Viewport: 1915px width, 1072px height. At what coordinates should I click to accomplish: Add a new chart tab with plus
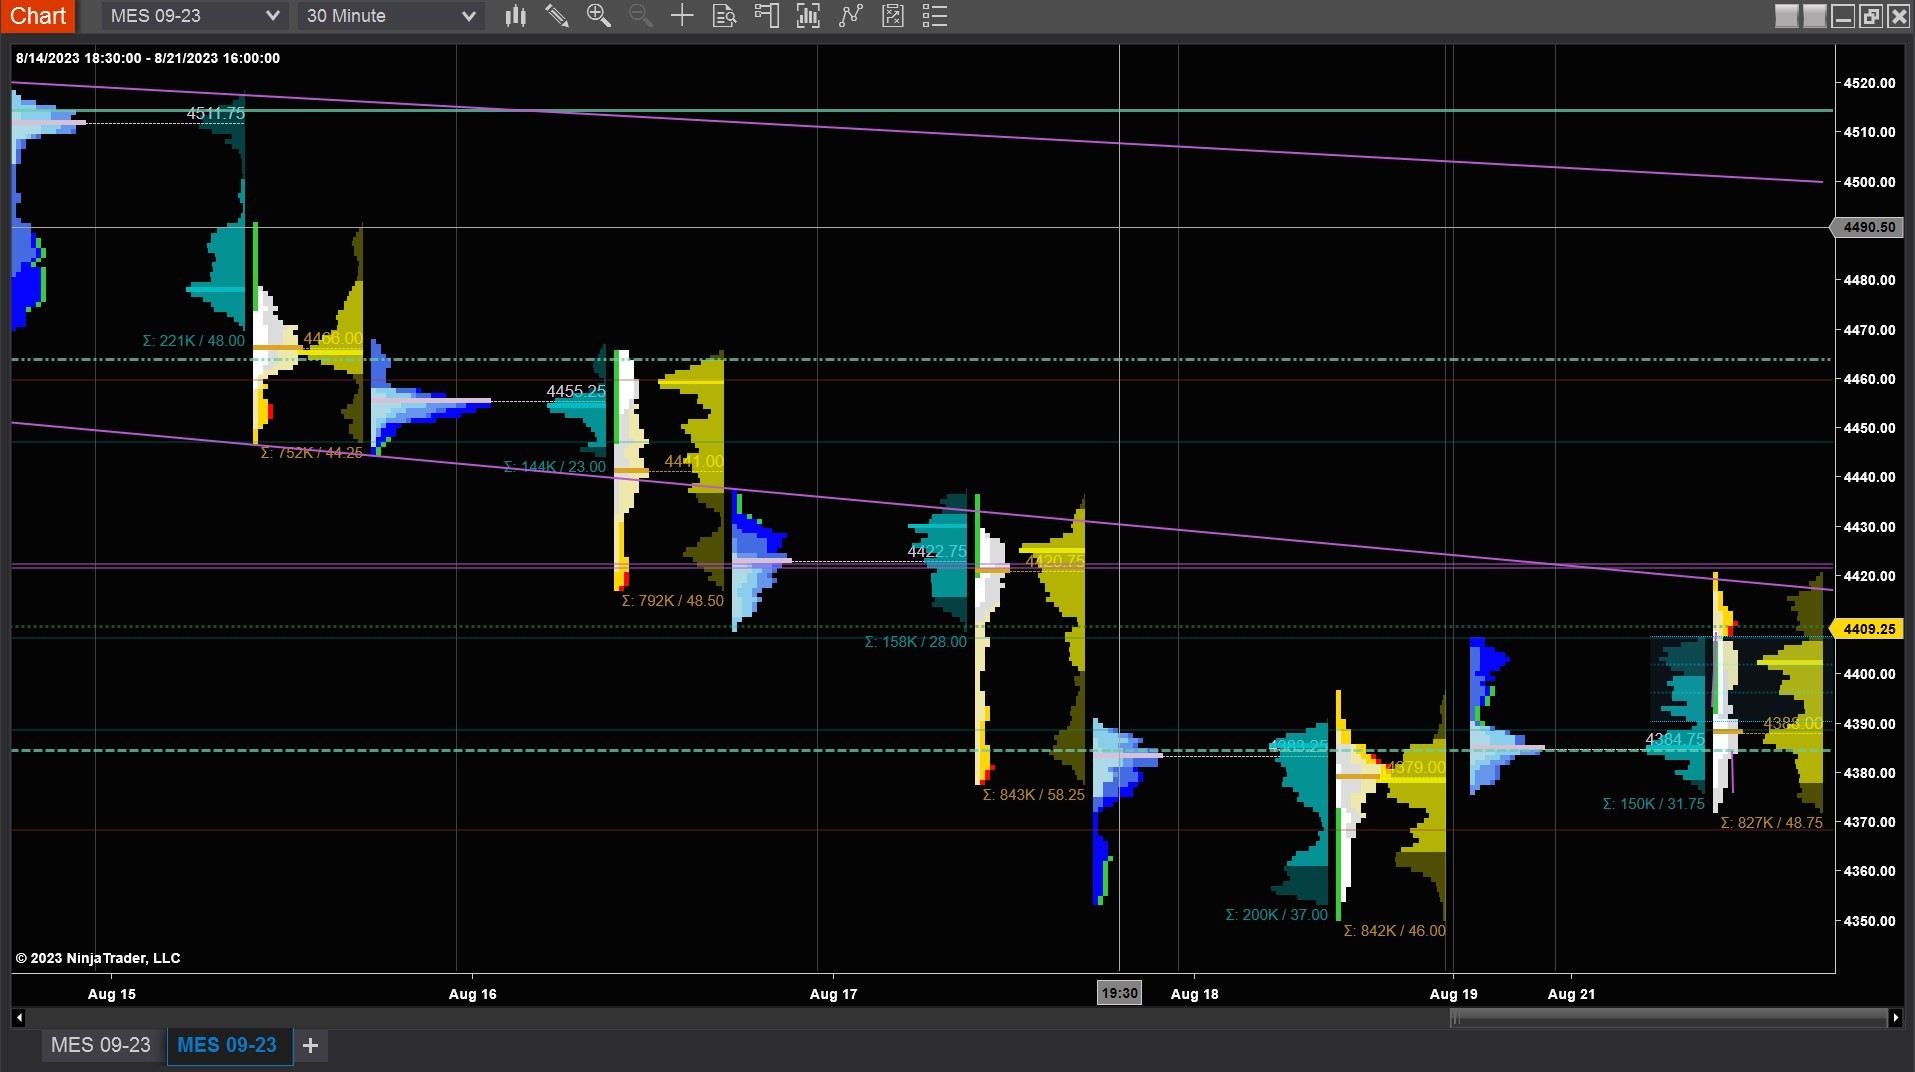coord(311,1045)
